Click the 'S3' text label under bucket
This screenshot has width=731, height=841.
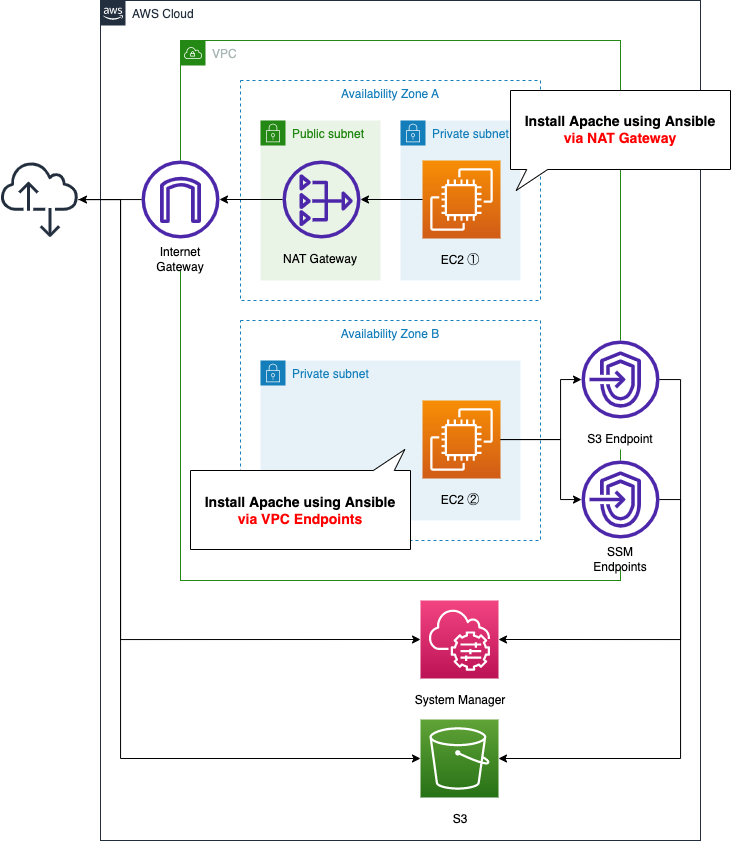pyautogui.click(x=460, y=818)
